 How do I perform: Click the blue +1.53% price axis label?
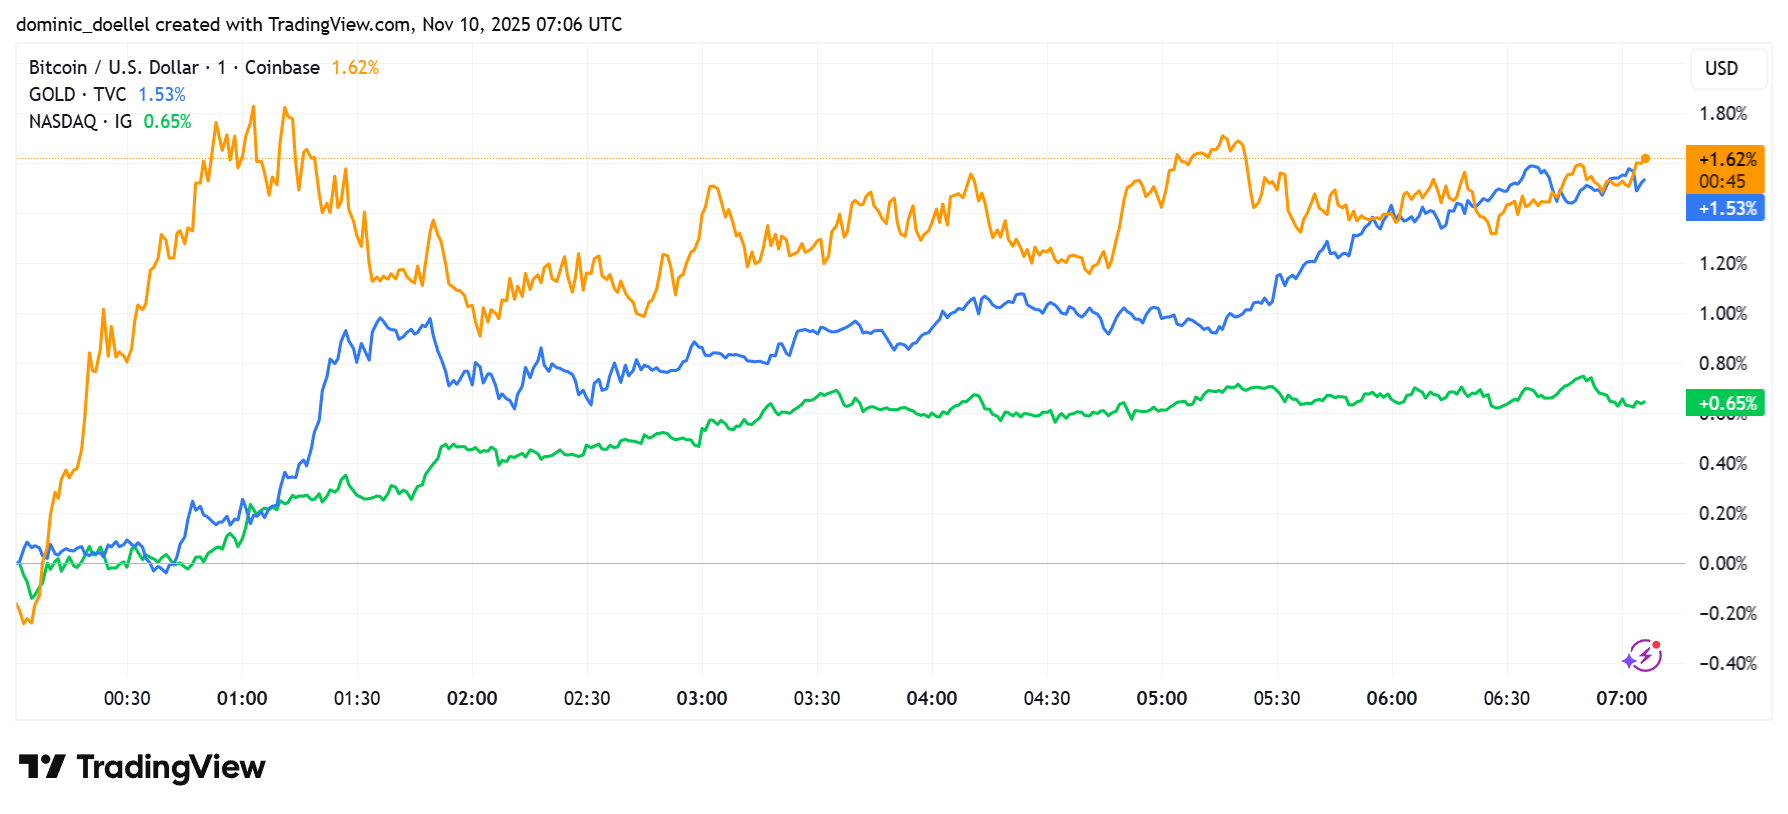tap(1727, 208)
